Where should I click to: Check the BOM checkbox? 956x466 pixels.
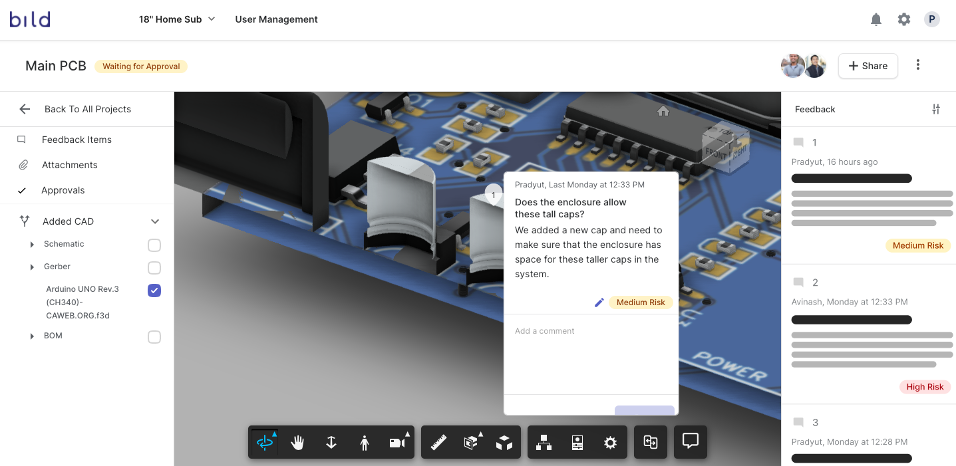154,337
